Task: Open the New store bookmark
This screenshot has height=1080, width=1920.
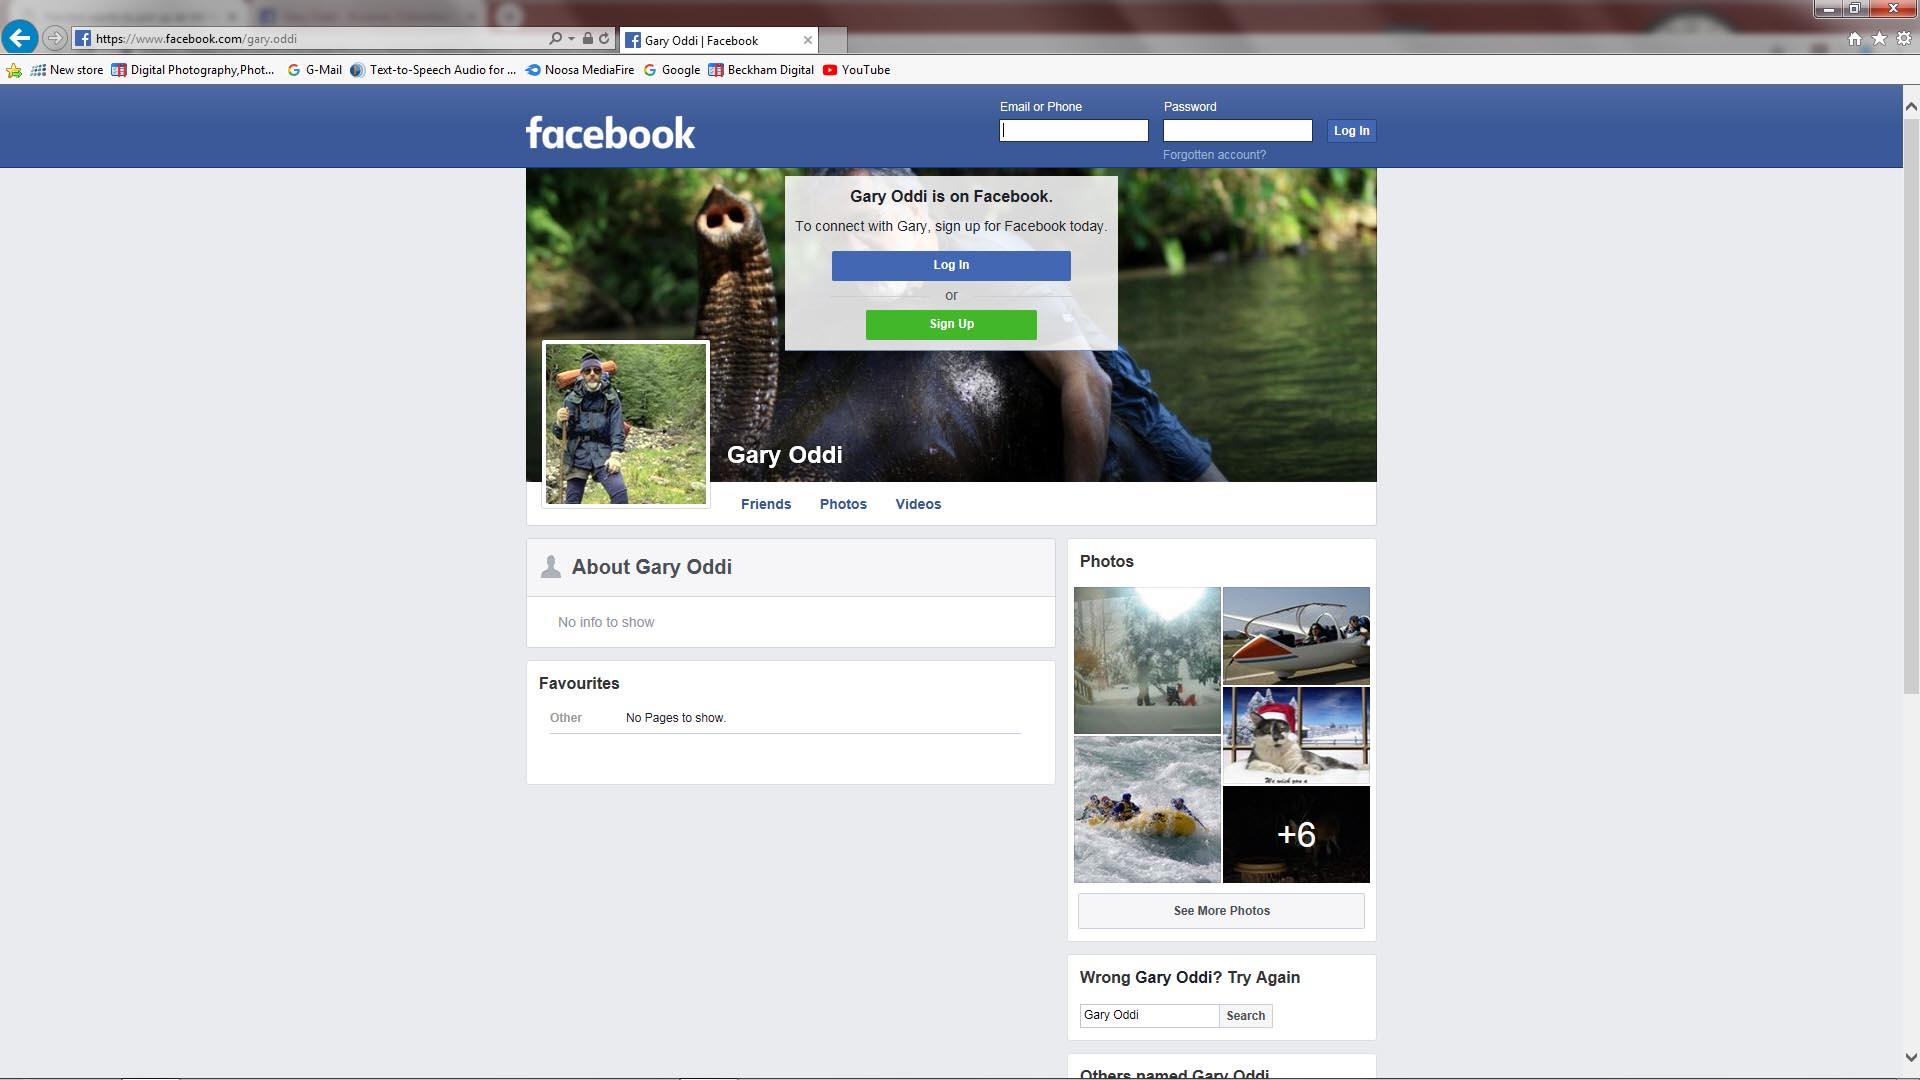Action: click(x=67, y=70)
